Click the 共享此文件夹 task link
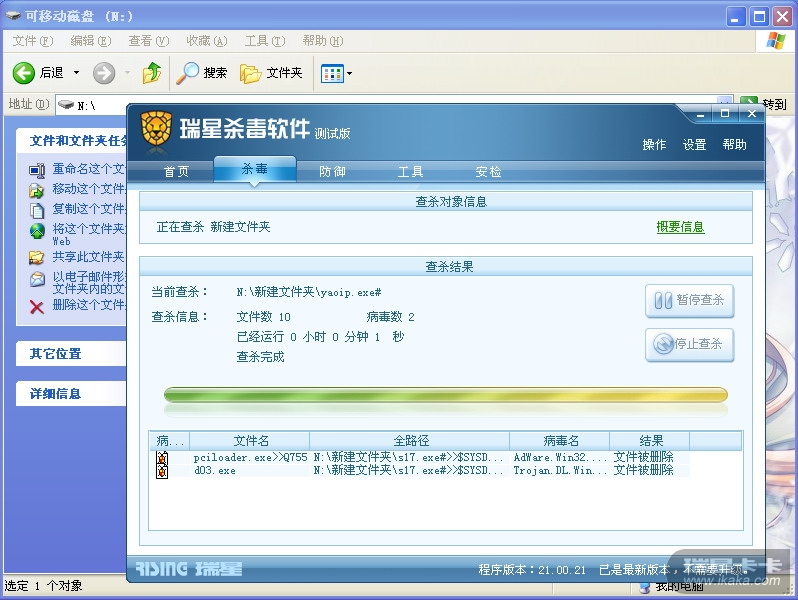Viewport: 798px width, 600px height. pos(88,256)
